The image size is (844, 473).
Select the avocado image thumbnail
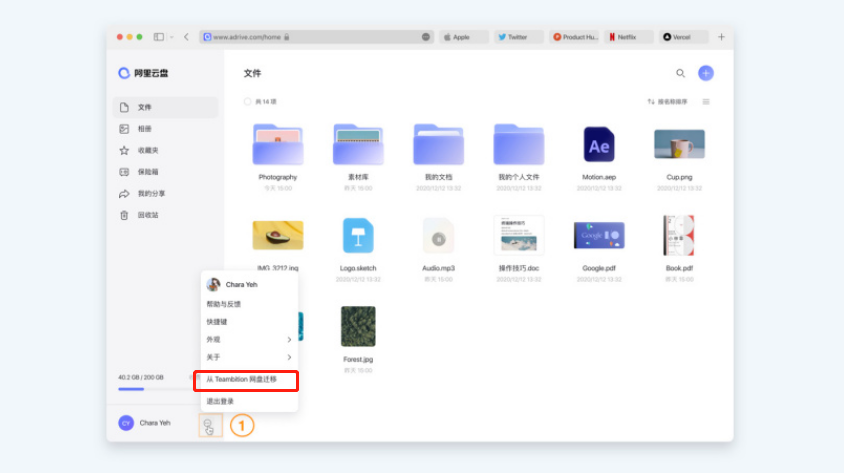(278, 235)
